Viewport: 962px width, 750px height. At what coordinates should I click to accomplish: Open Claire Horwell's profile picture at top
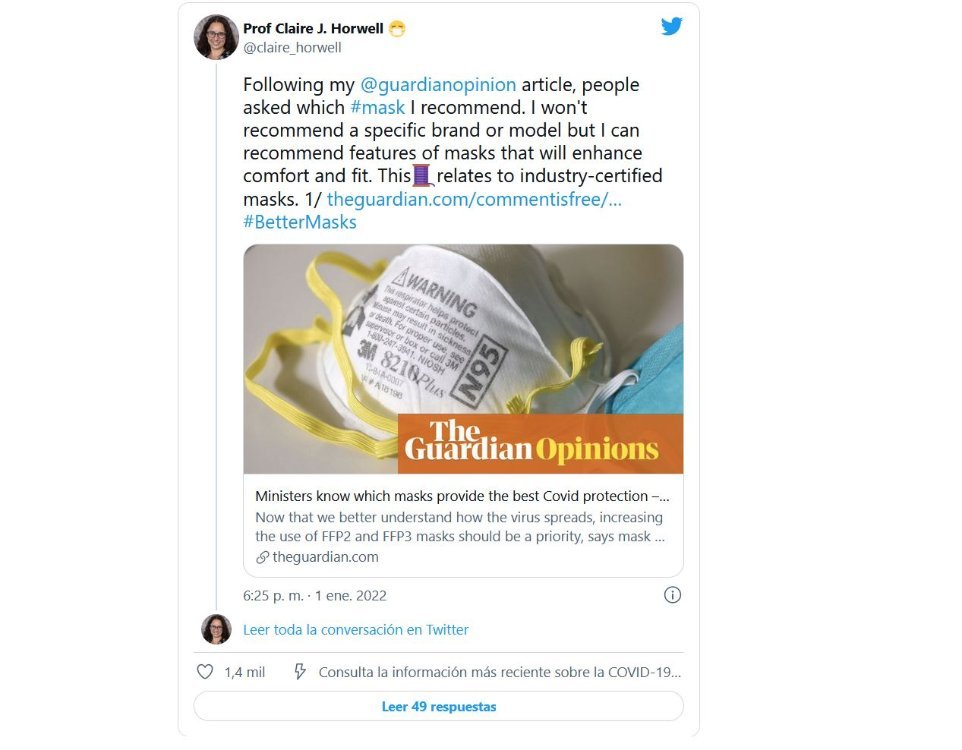[x=216, y=37]
